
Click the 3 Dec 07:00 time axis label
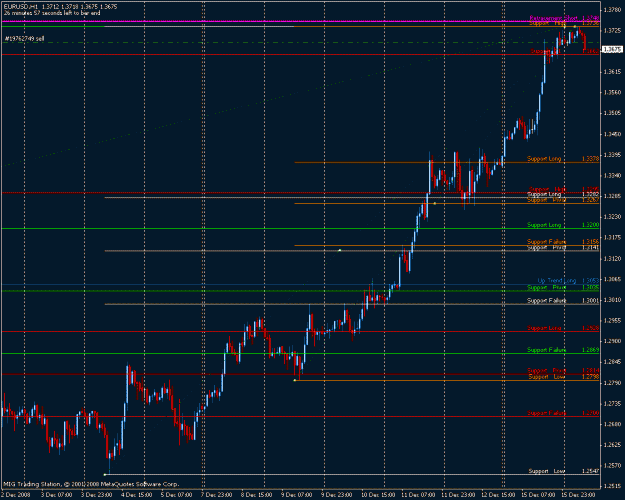tap(57, 495)
